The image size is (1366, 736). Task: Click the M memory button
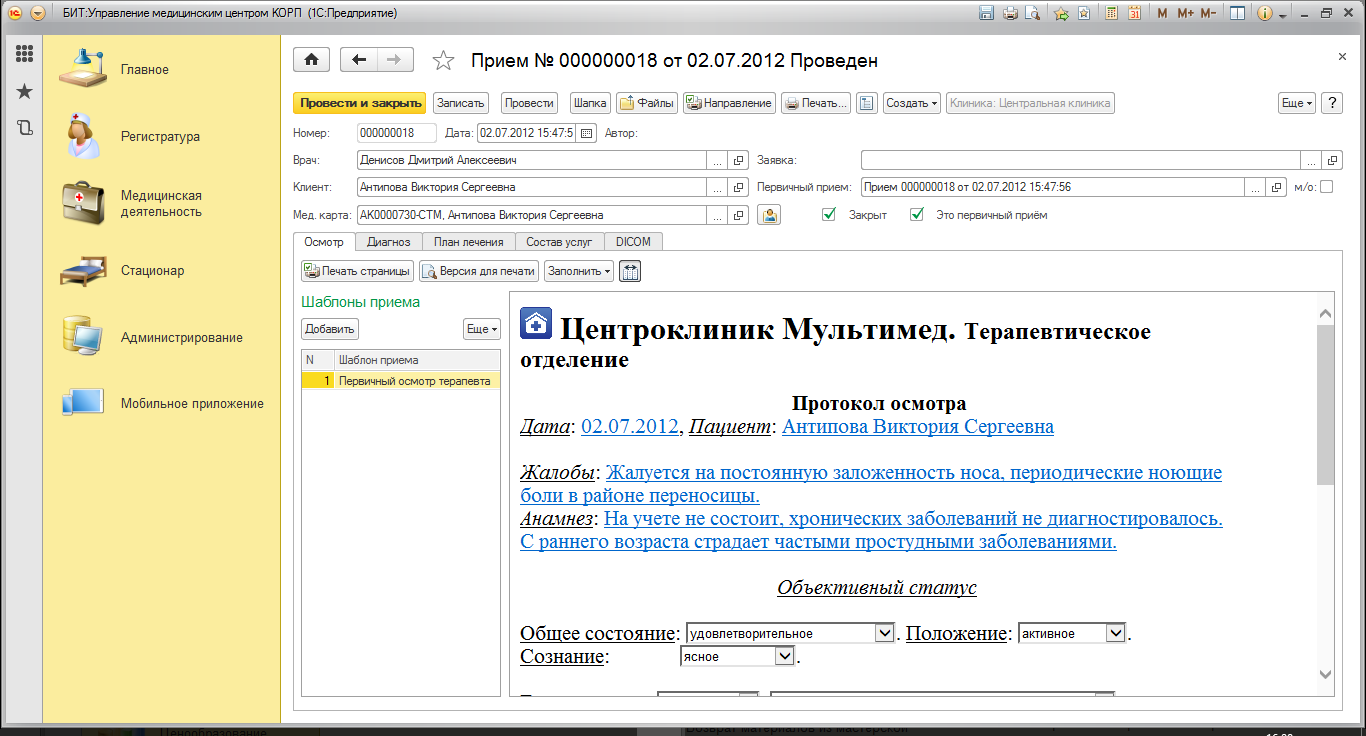click(x=1162, y=14)
